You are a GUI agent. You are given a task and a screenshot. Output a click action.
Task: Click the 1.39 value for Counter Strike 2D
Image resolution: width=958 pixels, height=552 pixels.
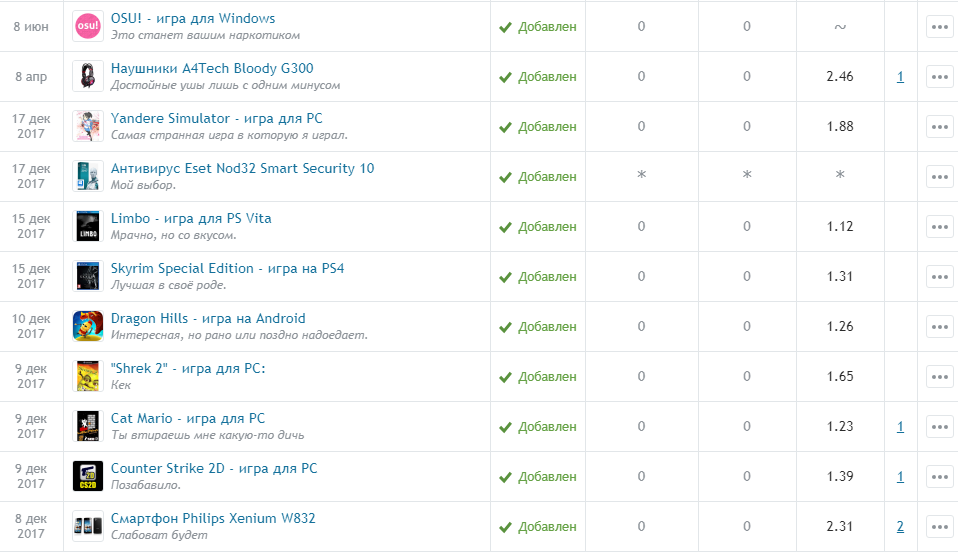[x=839, y=477]
